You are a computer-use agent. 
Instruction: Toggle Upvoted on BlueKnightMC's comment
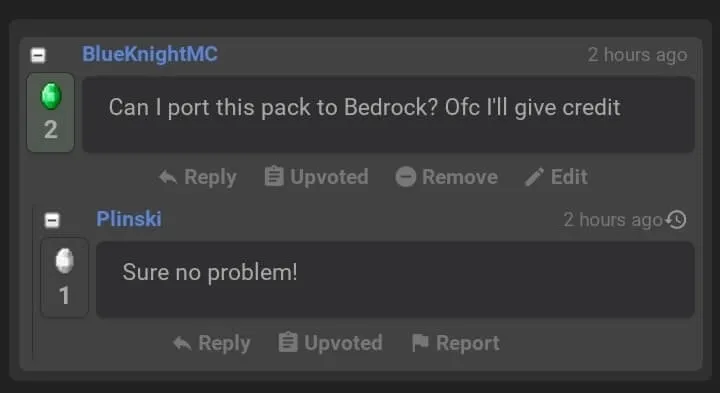click(x=316, y=177)
